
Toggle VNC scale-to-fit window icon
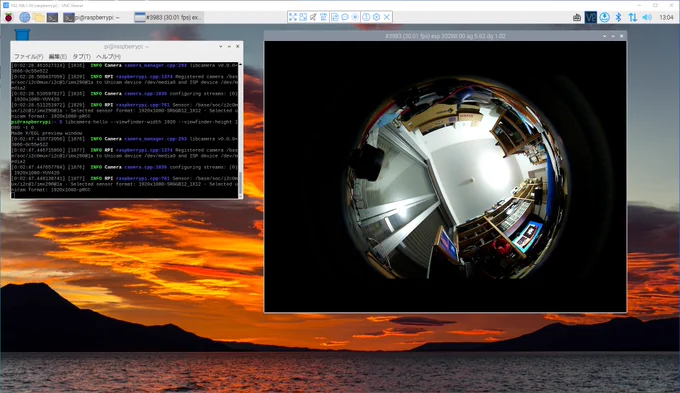303,17
